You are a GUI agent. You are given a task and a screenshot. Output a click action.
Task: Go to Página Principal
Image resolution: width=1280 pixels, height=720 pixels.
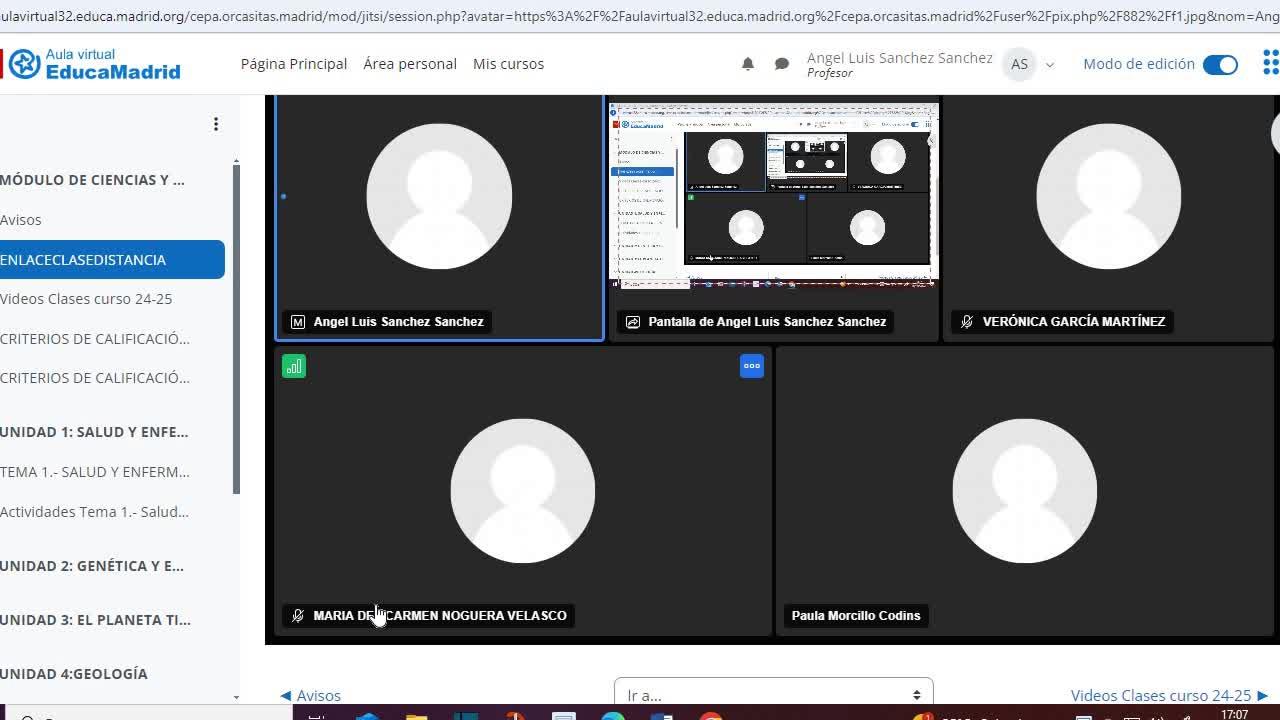pyautogui.click(x=294, y=64)
